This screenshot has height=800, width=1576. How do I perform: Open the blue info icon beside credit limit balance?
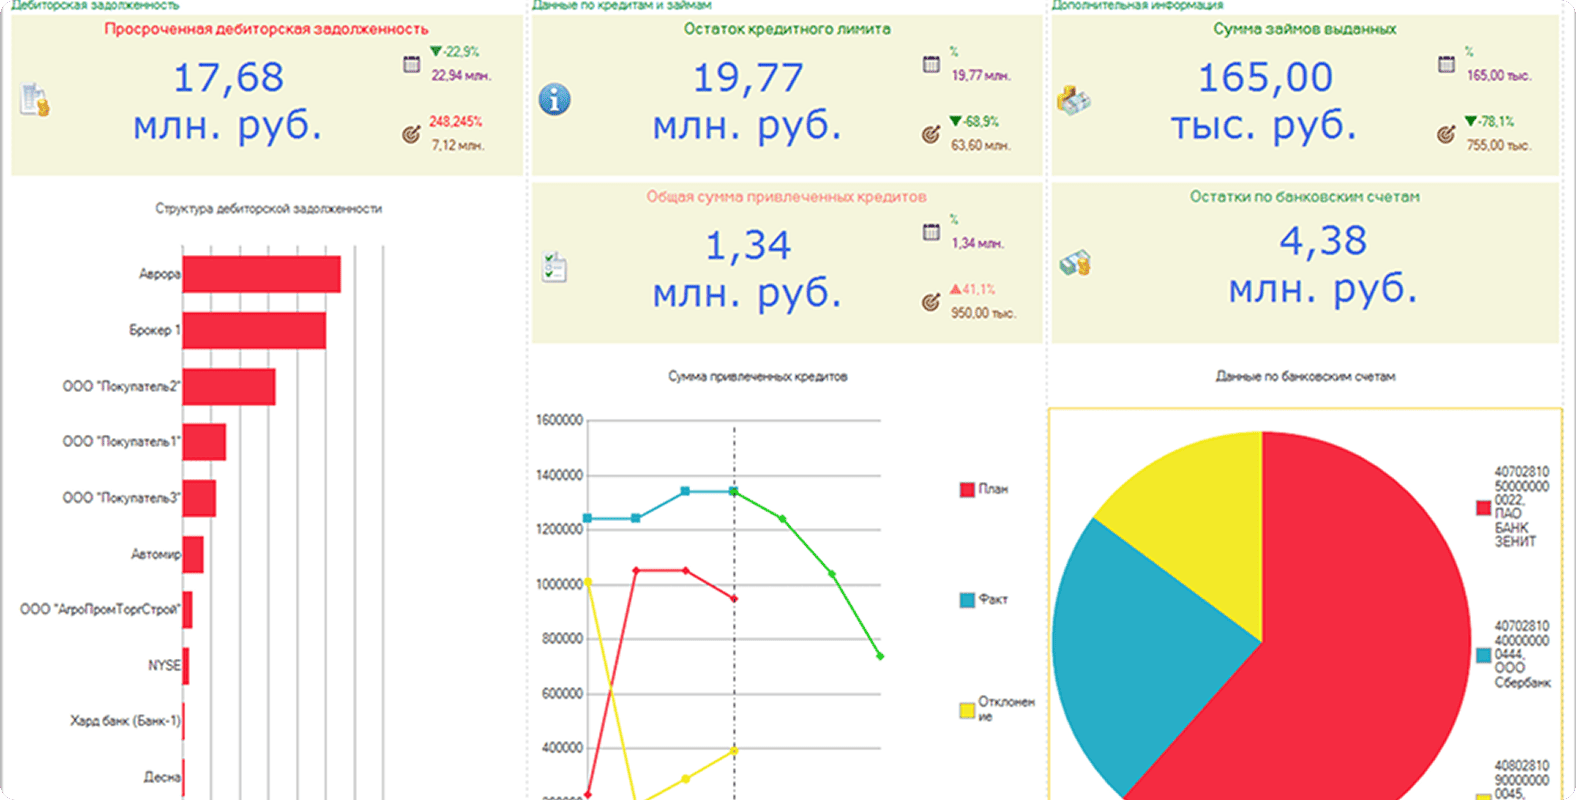pyautogui.click(x=555, y=99)
